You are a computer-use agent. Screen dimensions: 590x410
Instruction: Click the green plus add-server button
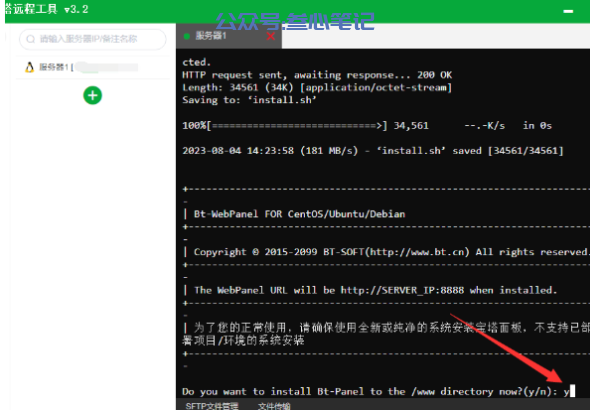point(93,95)
